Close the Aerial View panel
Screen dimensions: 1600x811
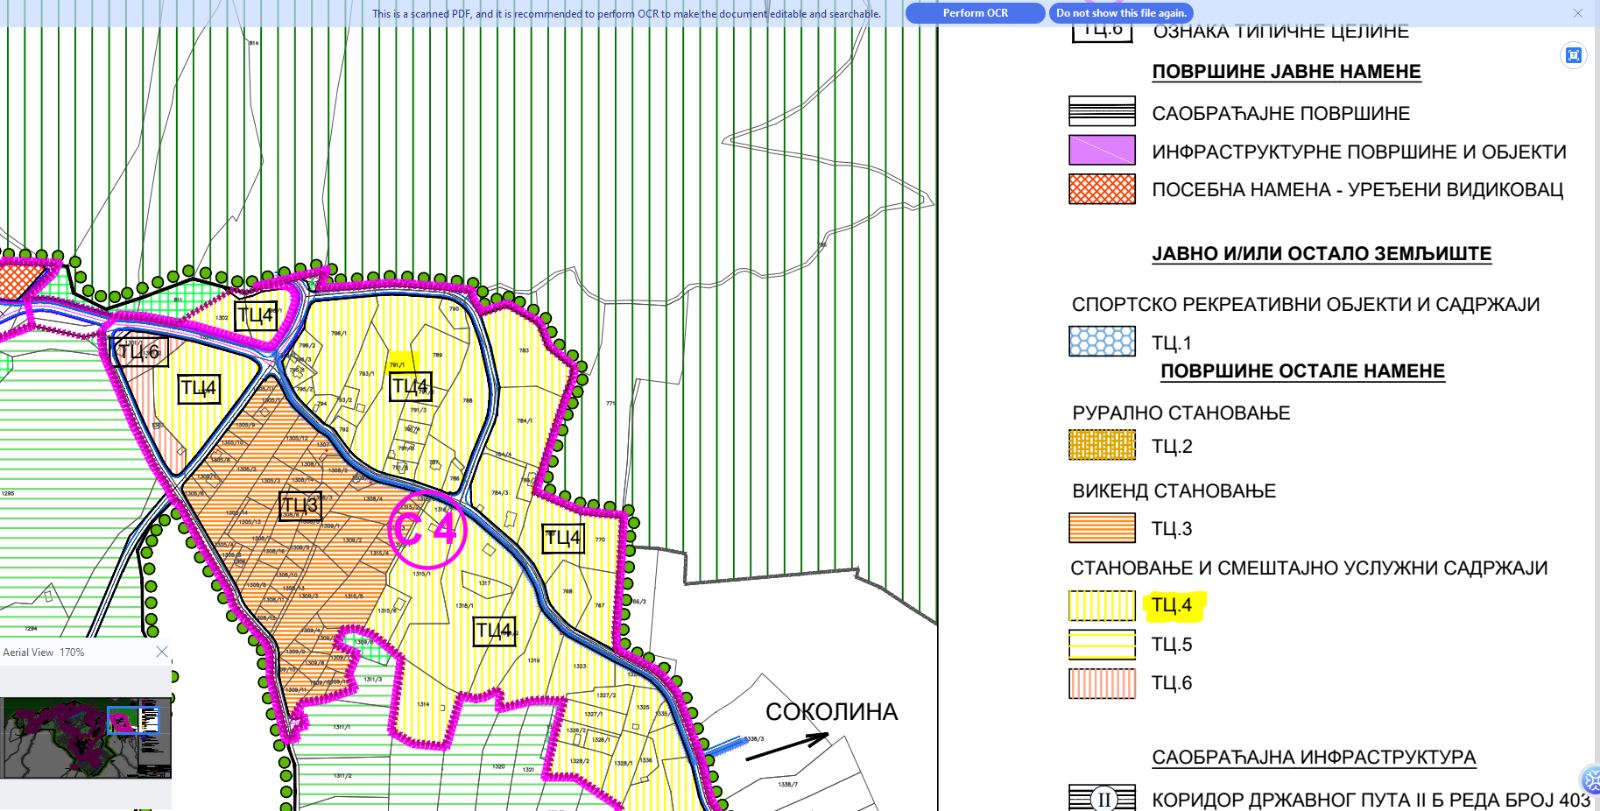(x=162, y=652)
